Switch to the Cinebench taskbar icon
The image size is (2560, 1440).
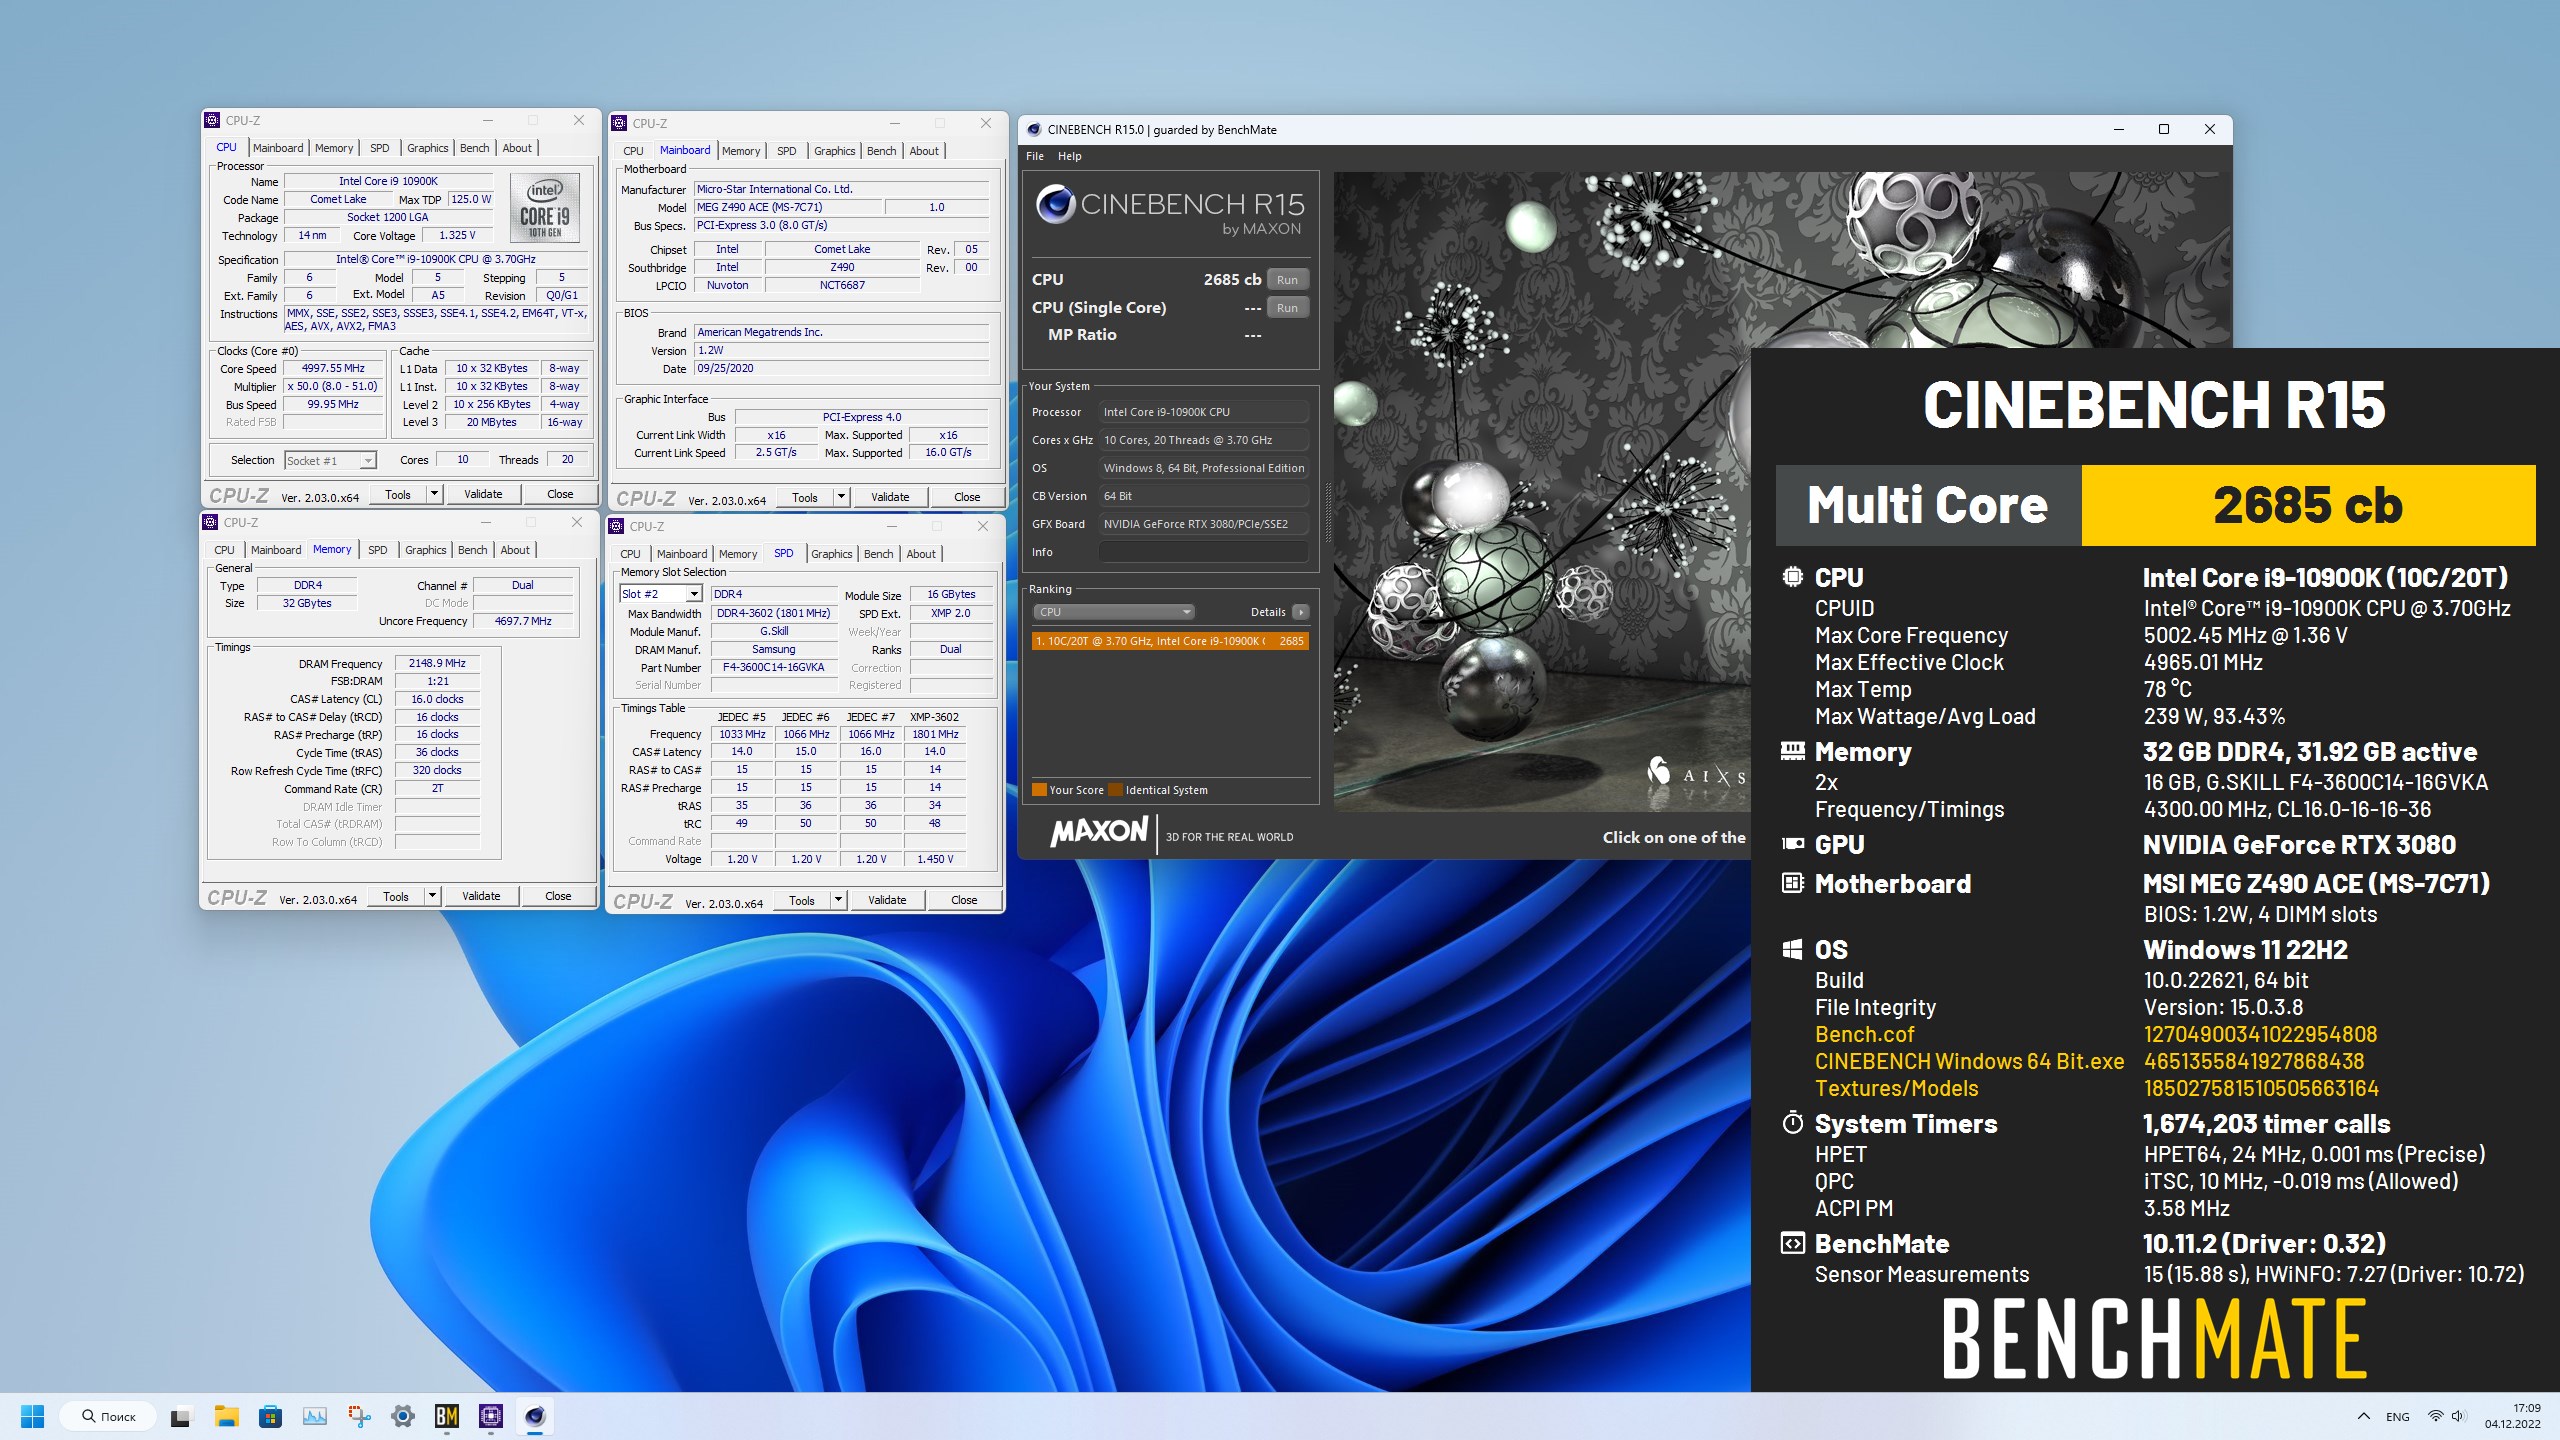[x=535, y=1416]
